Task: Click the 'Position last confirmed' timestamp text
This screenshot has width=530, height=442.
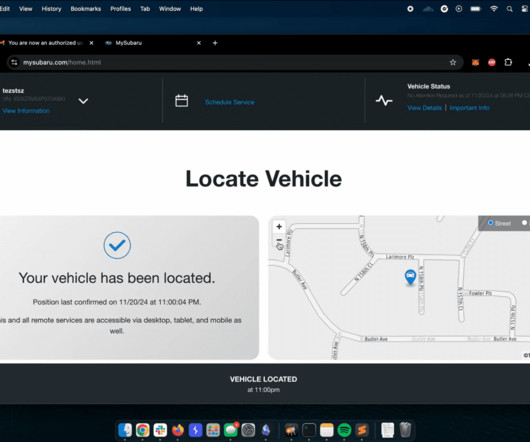Action: tap(117, 302)
